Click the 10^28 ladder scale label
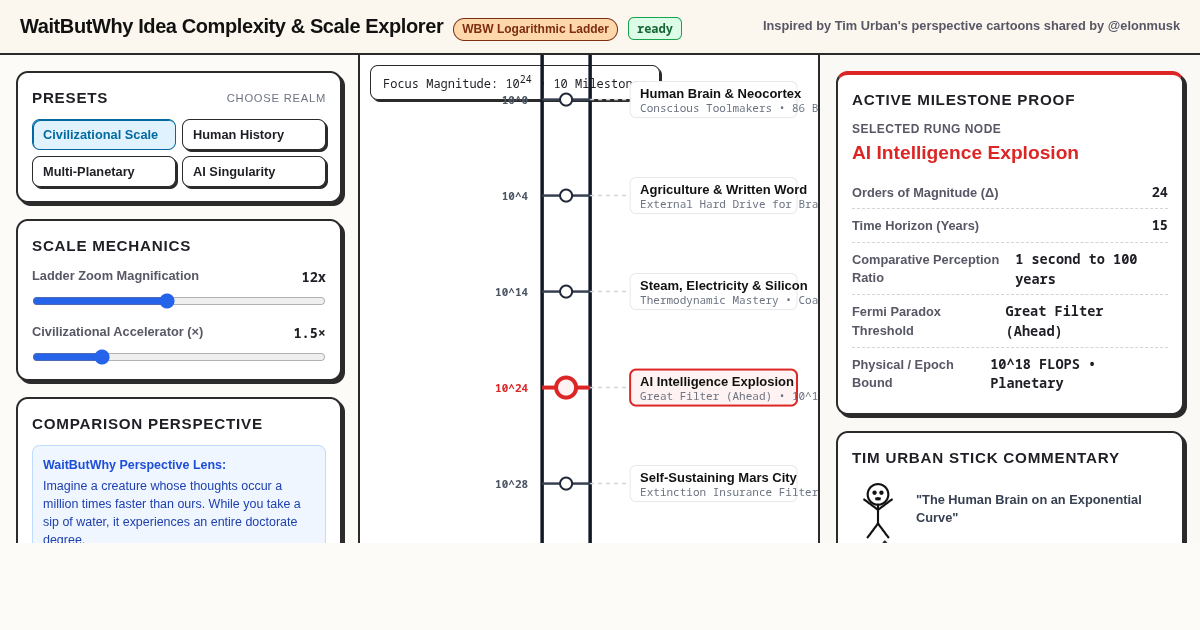The image size is (1200, 630). click(x=511, y=485)
